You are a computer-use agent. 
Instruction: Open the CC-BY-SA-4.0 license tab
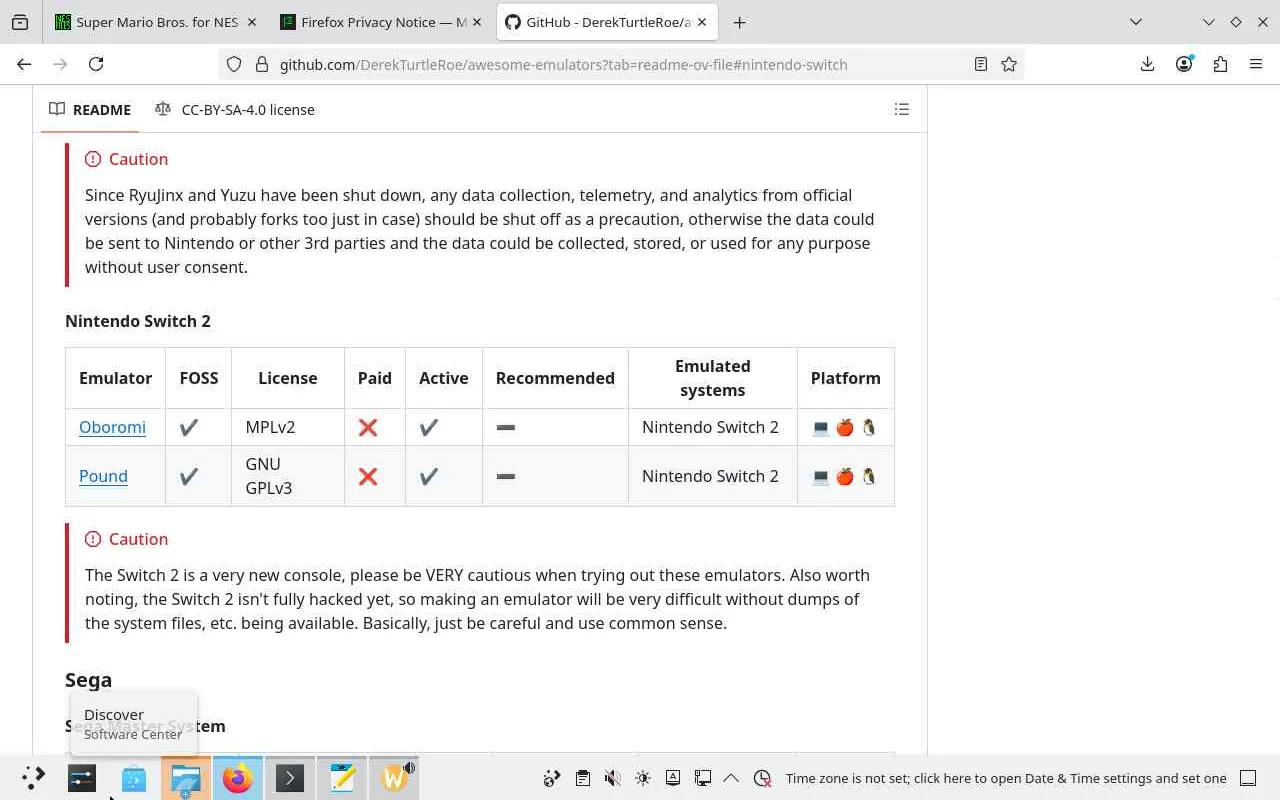click(235, 109)
